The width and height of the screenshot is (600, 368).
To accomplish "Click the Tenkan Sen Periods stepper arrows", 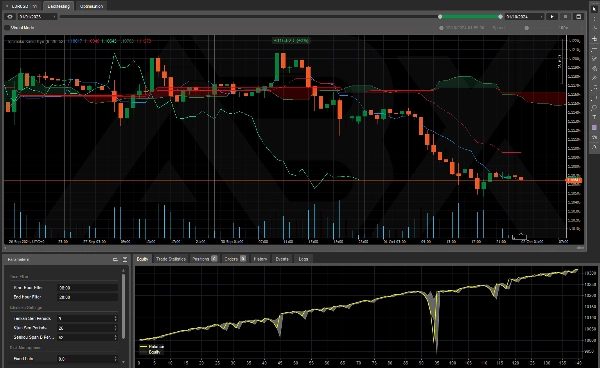I will tap(116, 318).
